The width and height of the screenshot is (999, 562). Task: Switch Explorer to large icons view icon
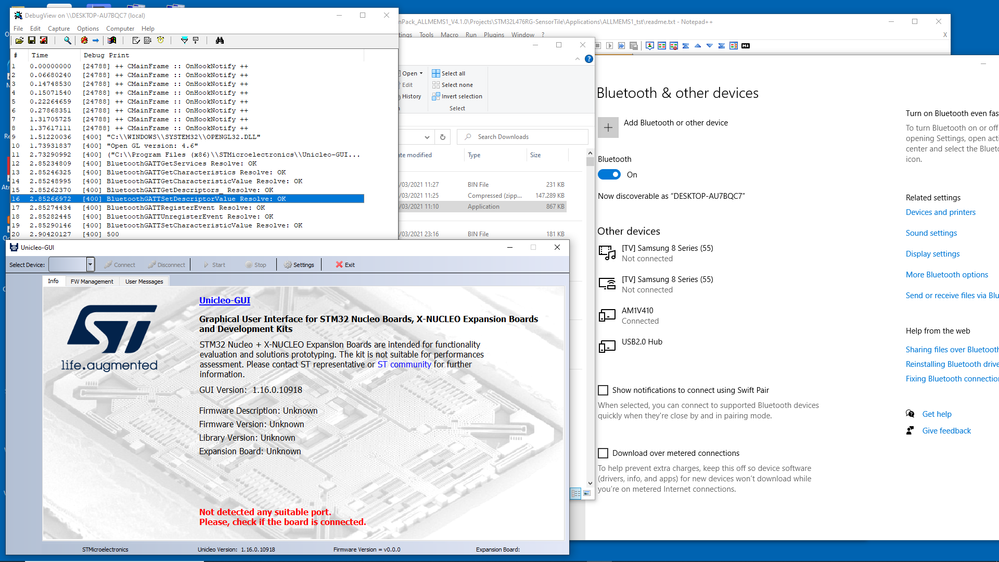coord(587,493)
